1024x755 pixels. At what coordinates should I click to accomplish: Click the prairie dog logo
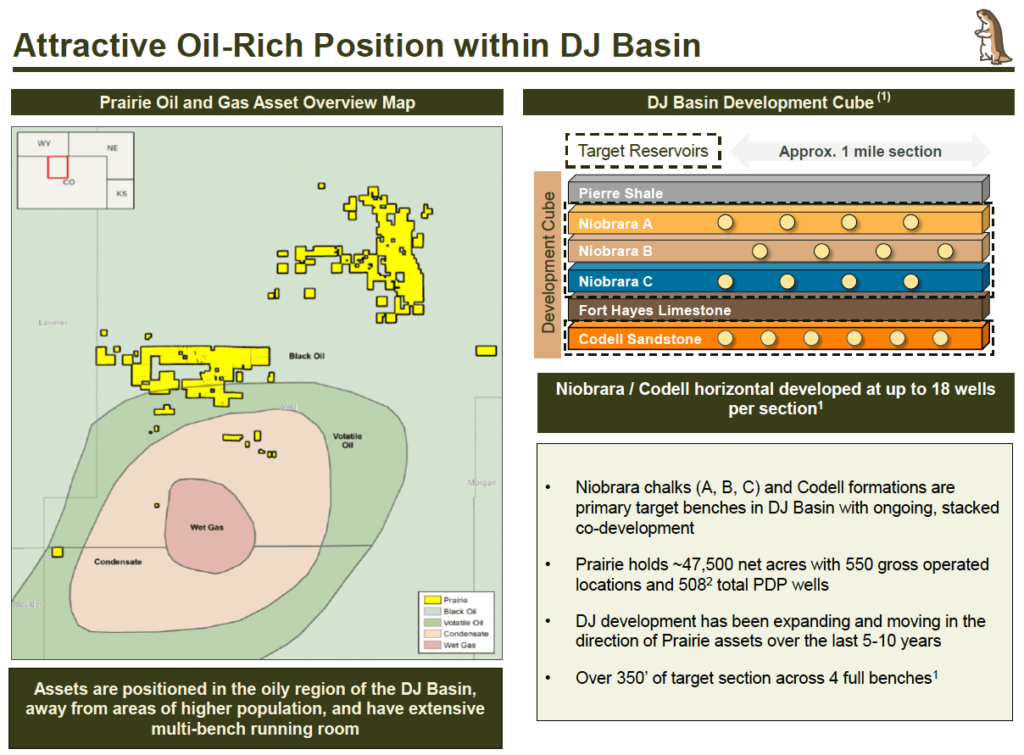[x=992, y=37]
